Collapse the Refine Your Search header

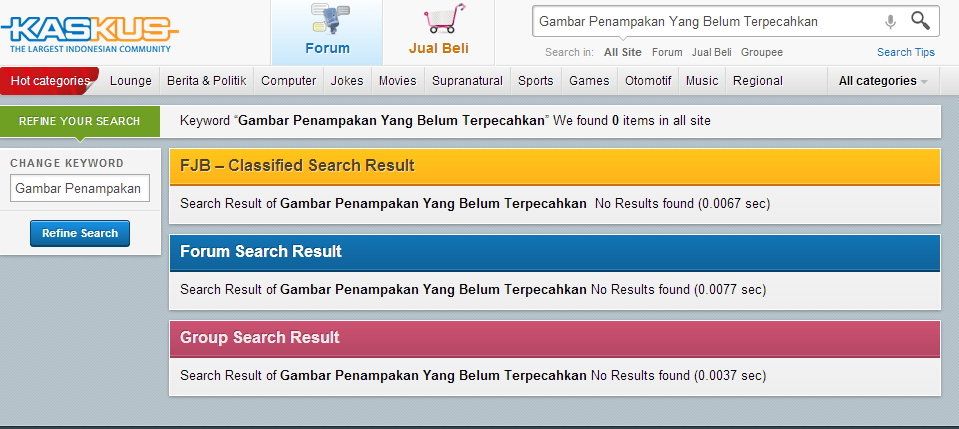pyautogui.click(x=80, y=121)
